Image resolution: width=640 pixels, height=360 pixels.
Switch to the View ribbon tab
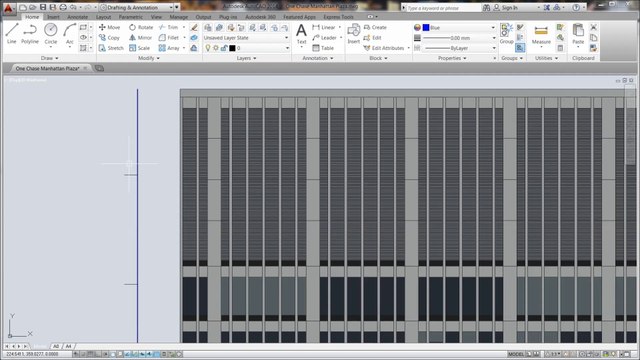156,17
